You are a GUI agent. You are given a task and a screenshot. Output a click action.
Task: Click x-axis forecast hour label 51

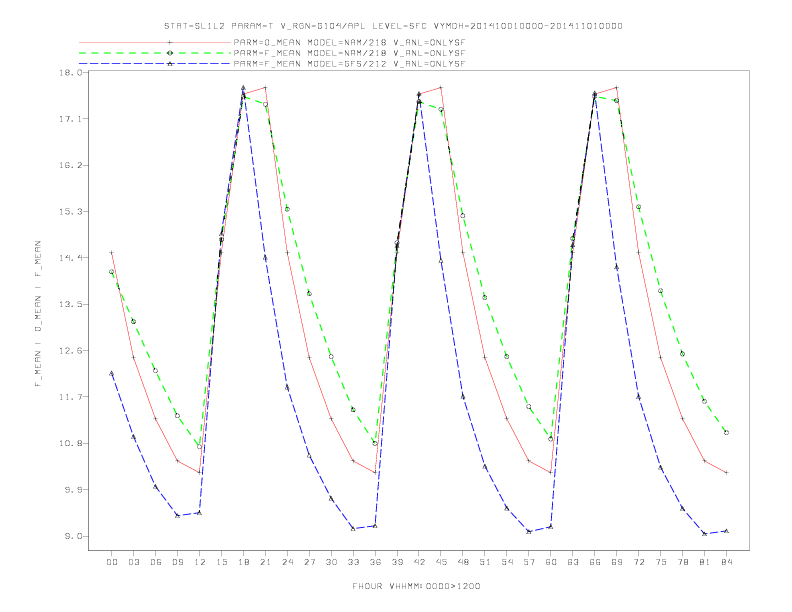[485, 562]
